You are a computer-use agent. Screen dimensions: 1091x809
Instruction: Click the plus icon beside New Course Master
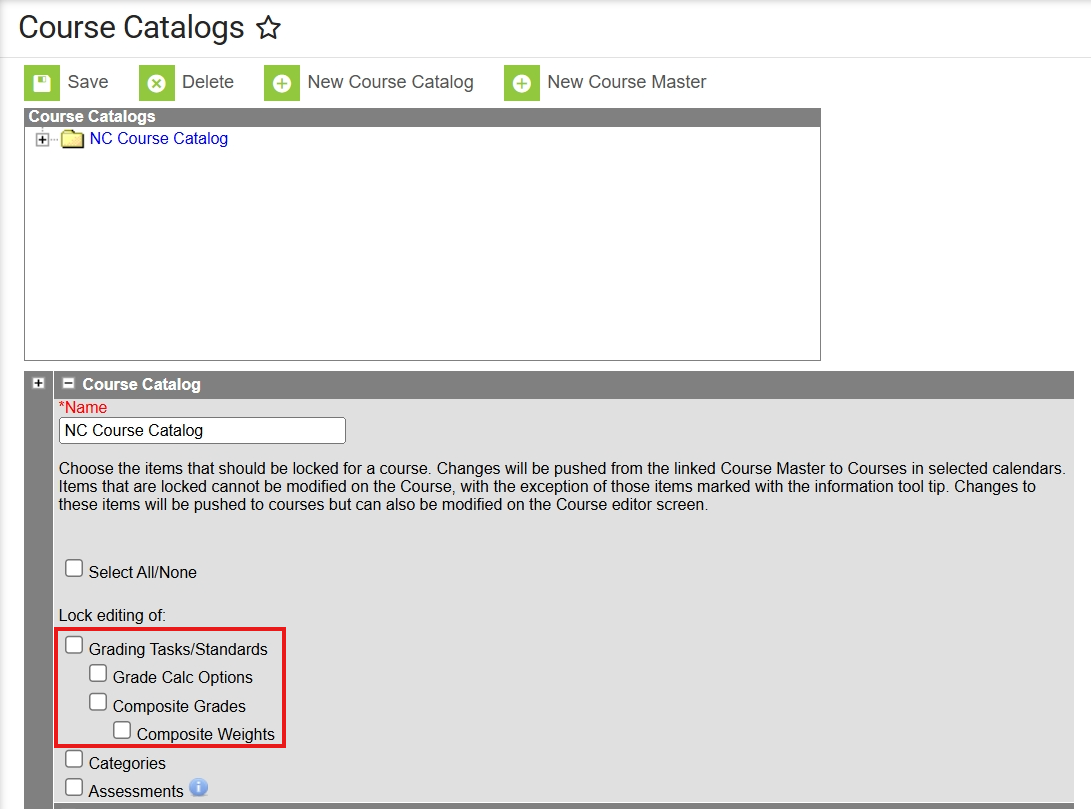coord(521,83)
